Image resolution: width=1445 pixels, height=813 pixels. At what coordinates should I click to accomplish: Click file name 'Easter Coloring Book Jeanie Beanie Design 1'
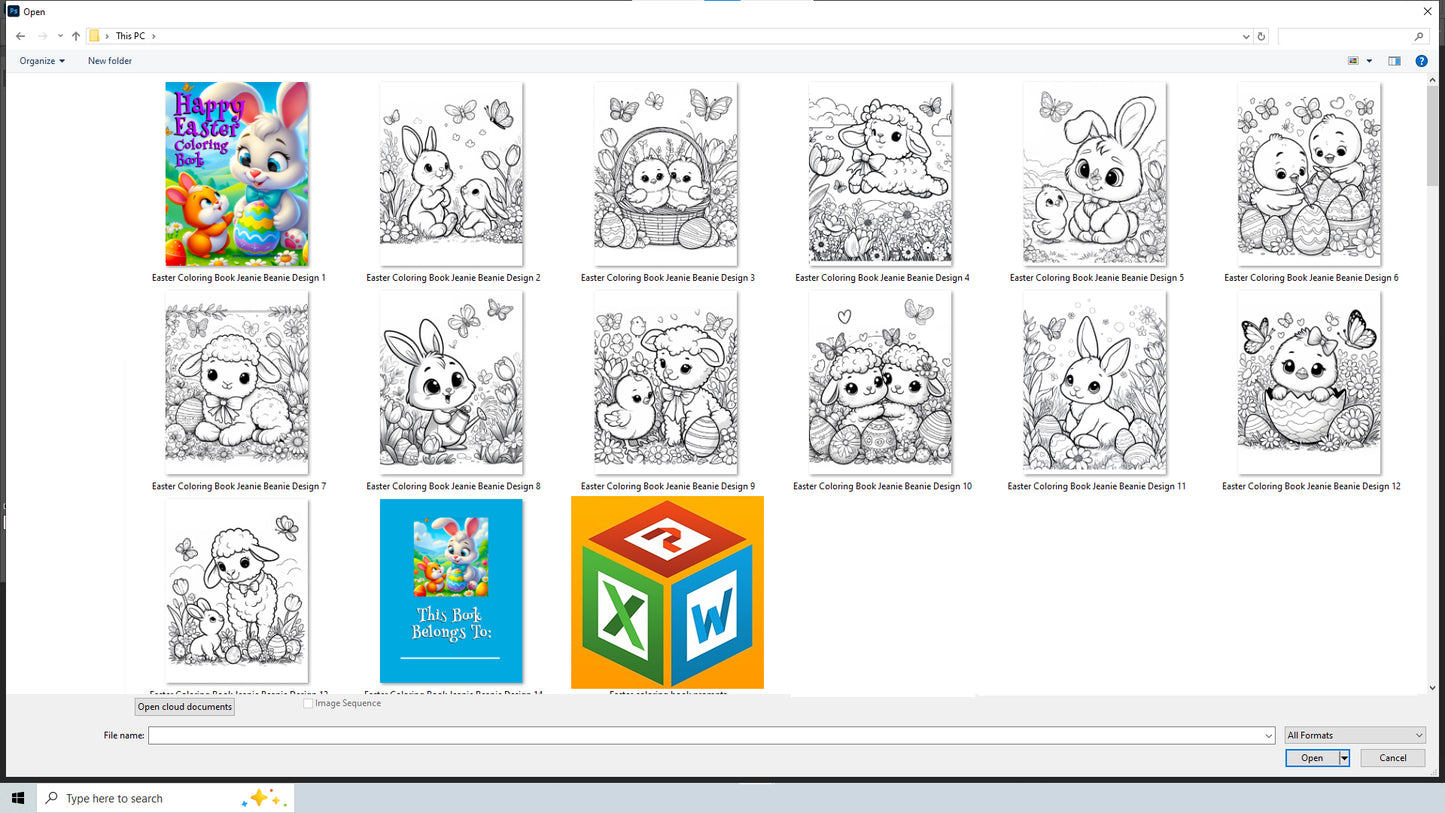(239, 278)
